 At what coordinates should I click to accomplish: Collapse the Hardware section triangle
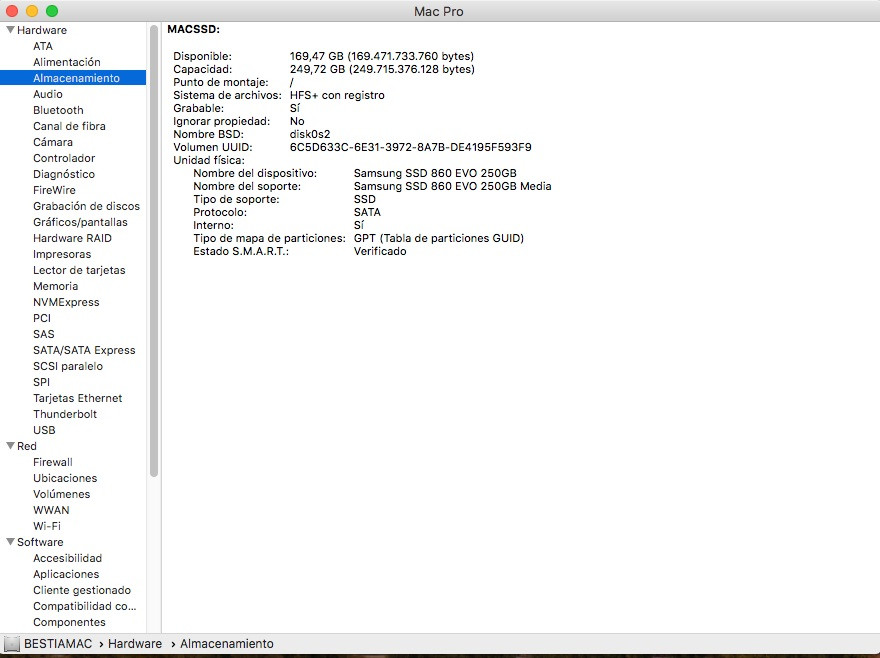[10, 30]
